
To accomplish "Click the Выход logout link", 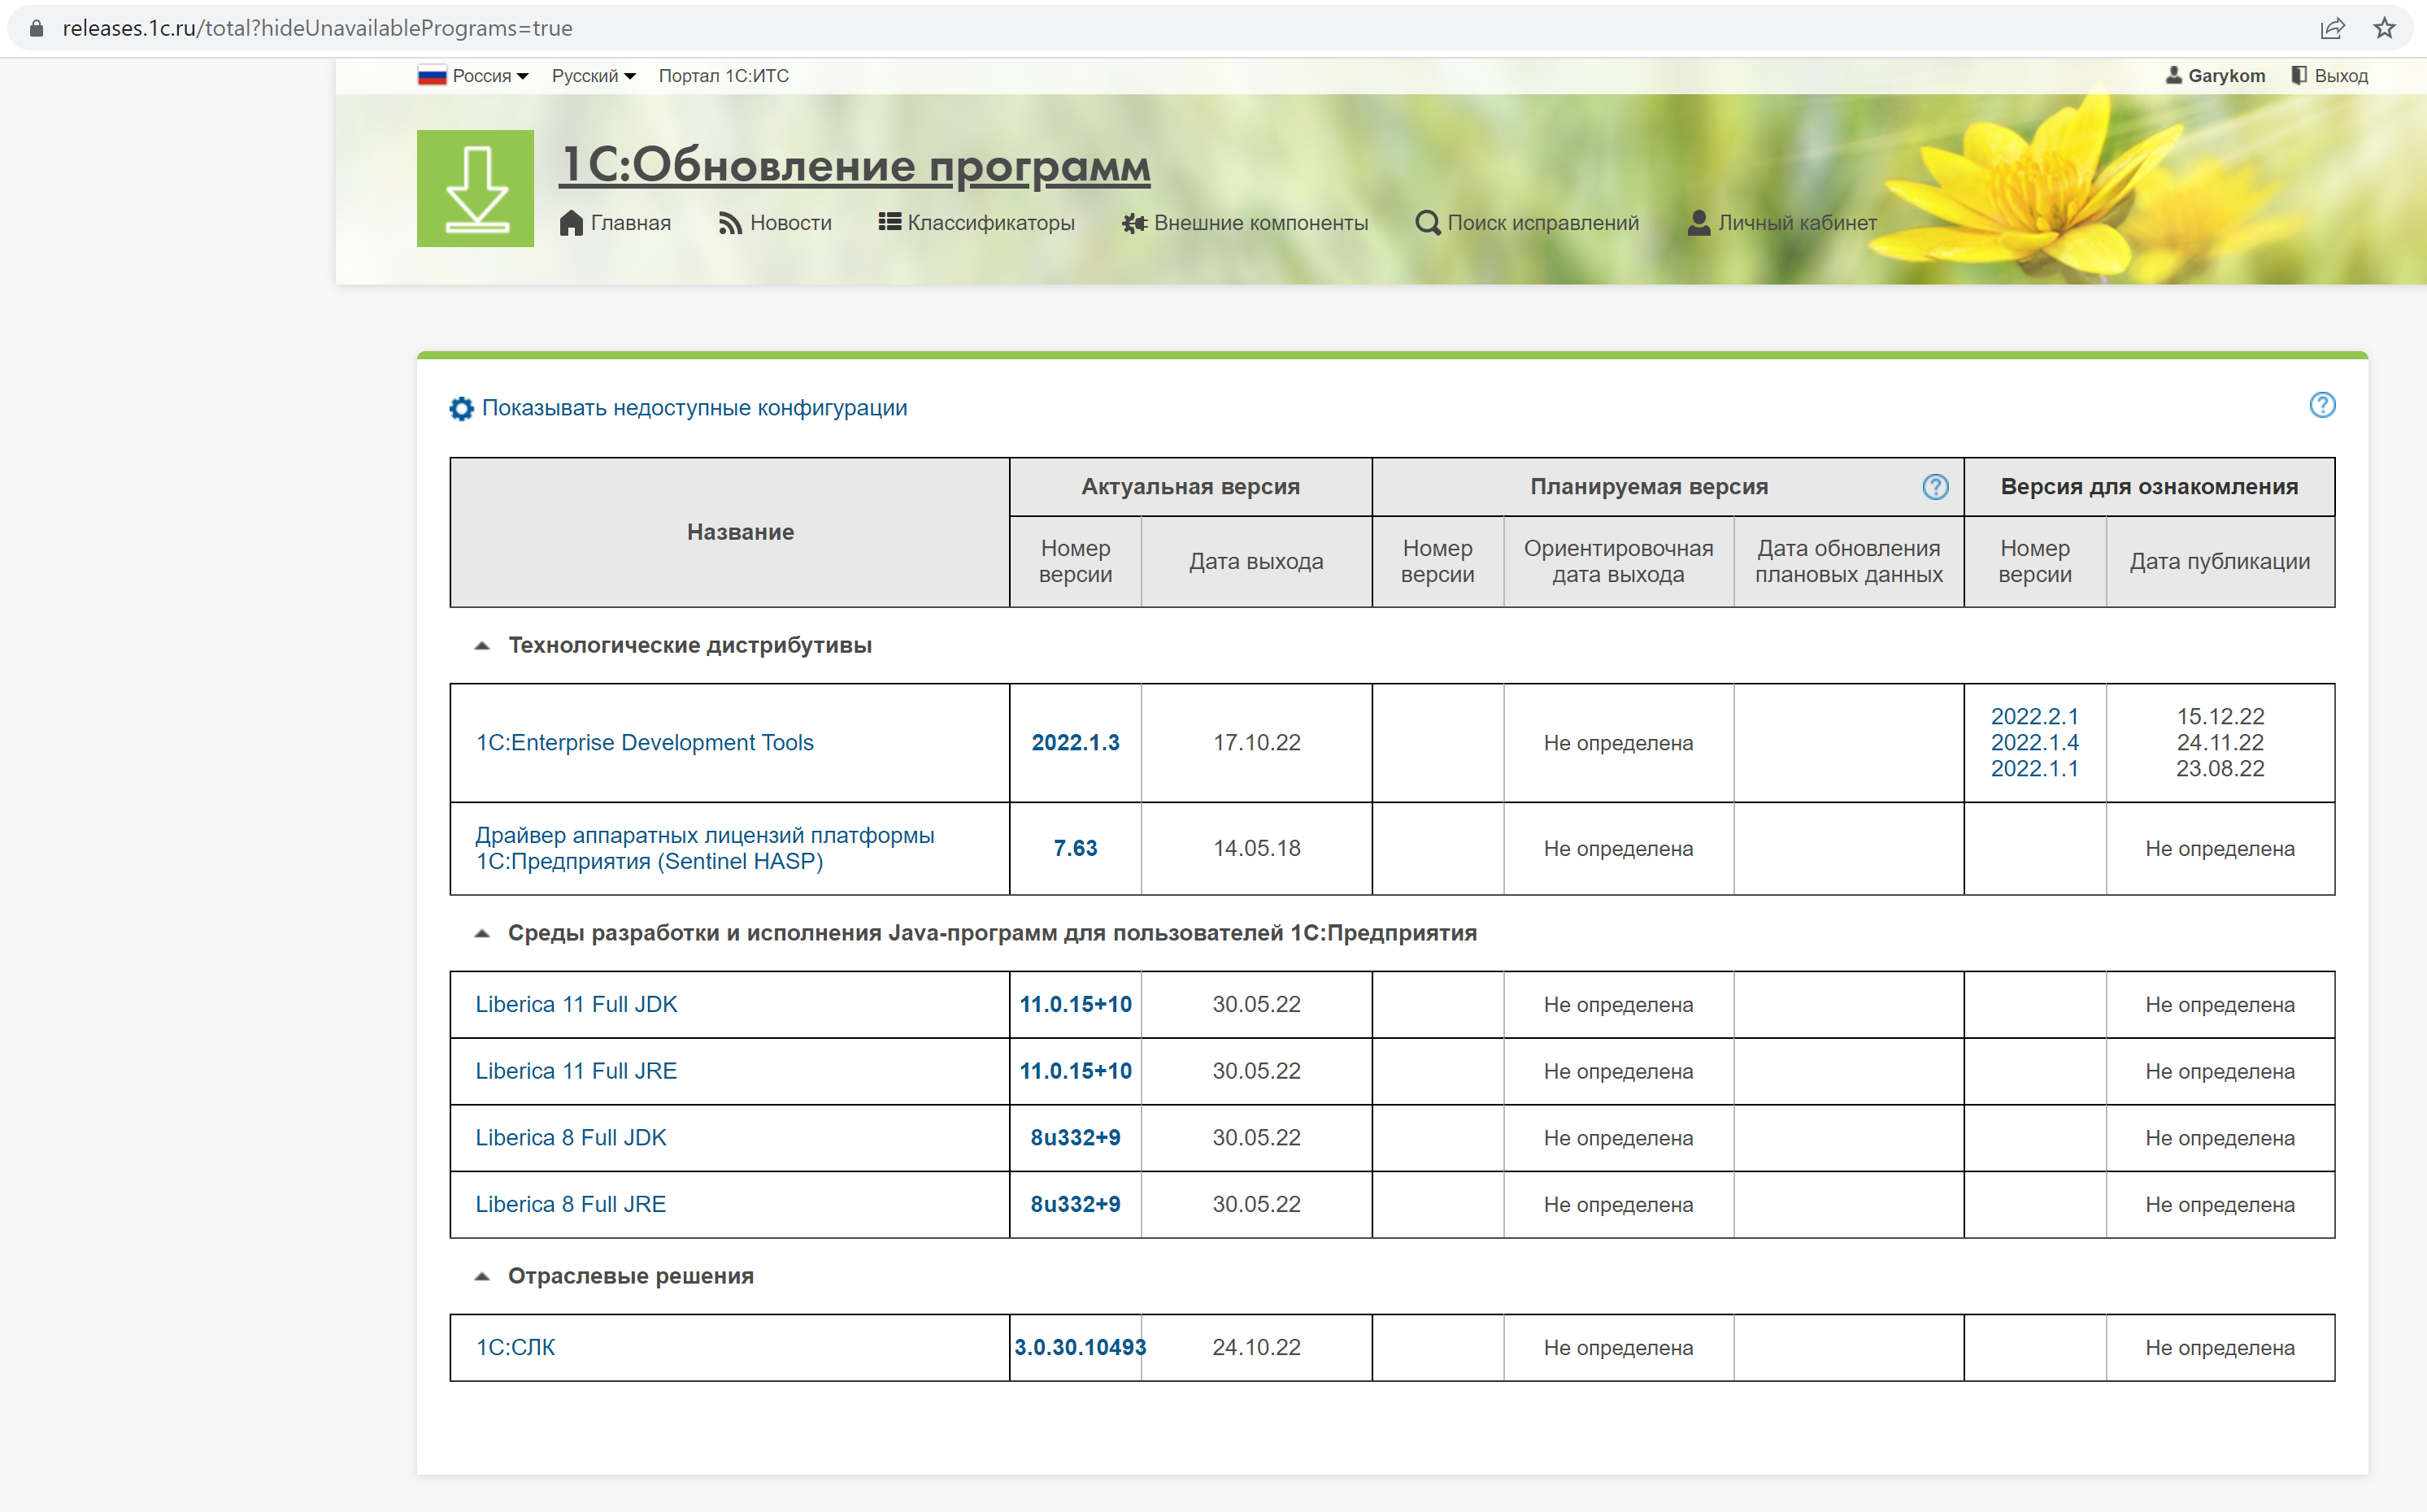I will [2341, 76].
